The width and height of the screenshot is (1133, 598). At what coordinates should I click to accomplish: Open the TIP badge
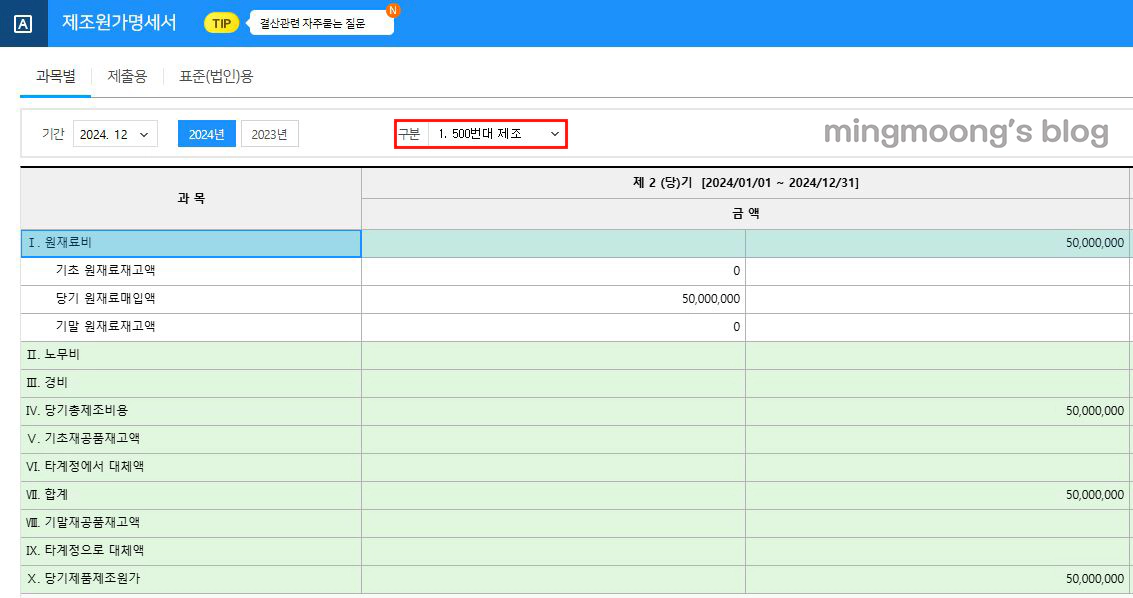point(221,24)
